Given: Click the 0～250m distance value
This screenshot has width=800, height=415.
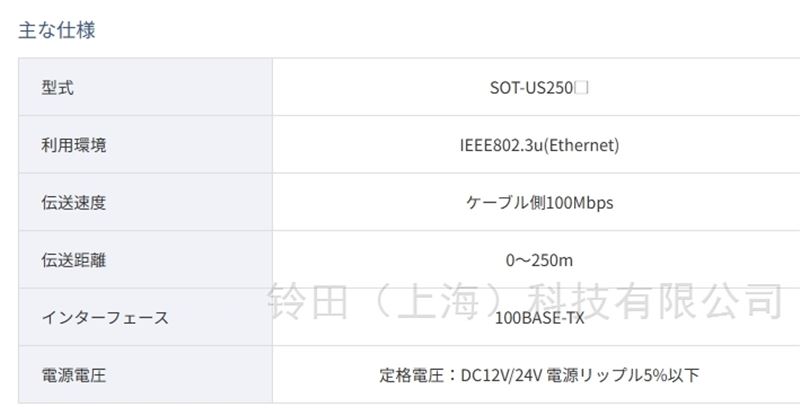Looking at the screenshot, I should (539, 261).
